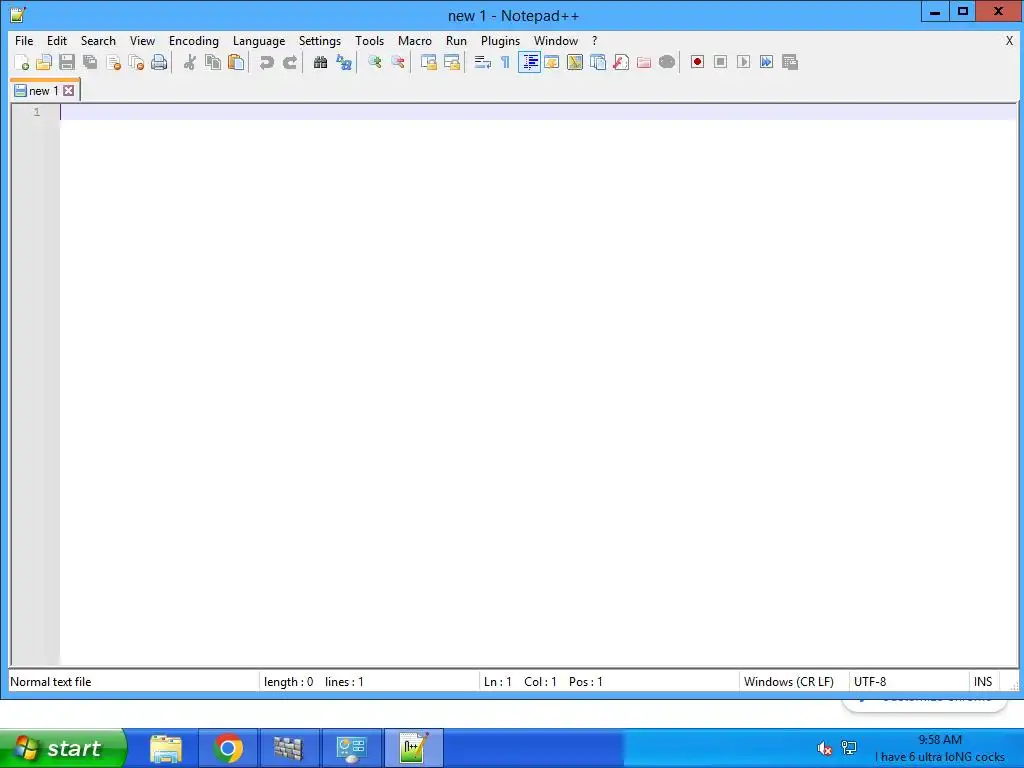Open the Search menu
Viewport: 1024px width, 768px height.
[99, 40]
